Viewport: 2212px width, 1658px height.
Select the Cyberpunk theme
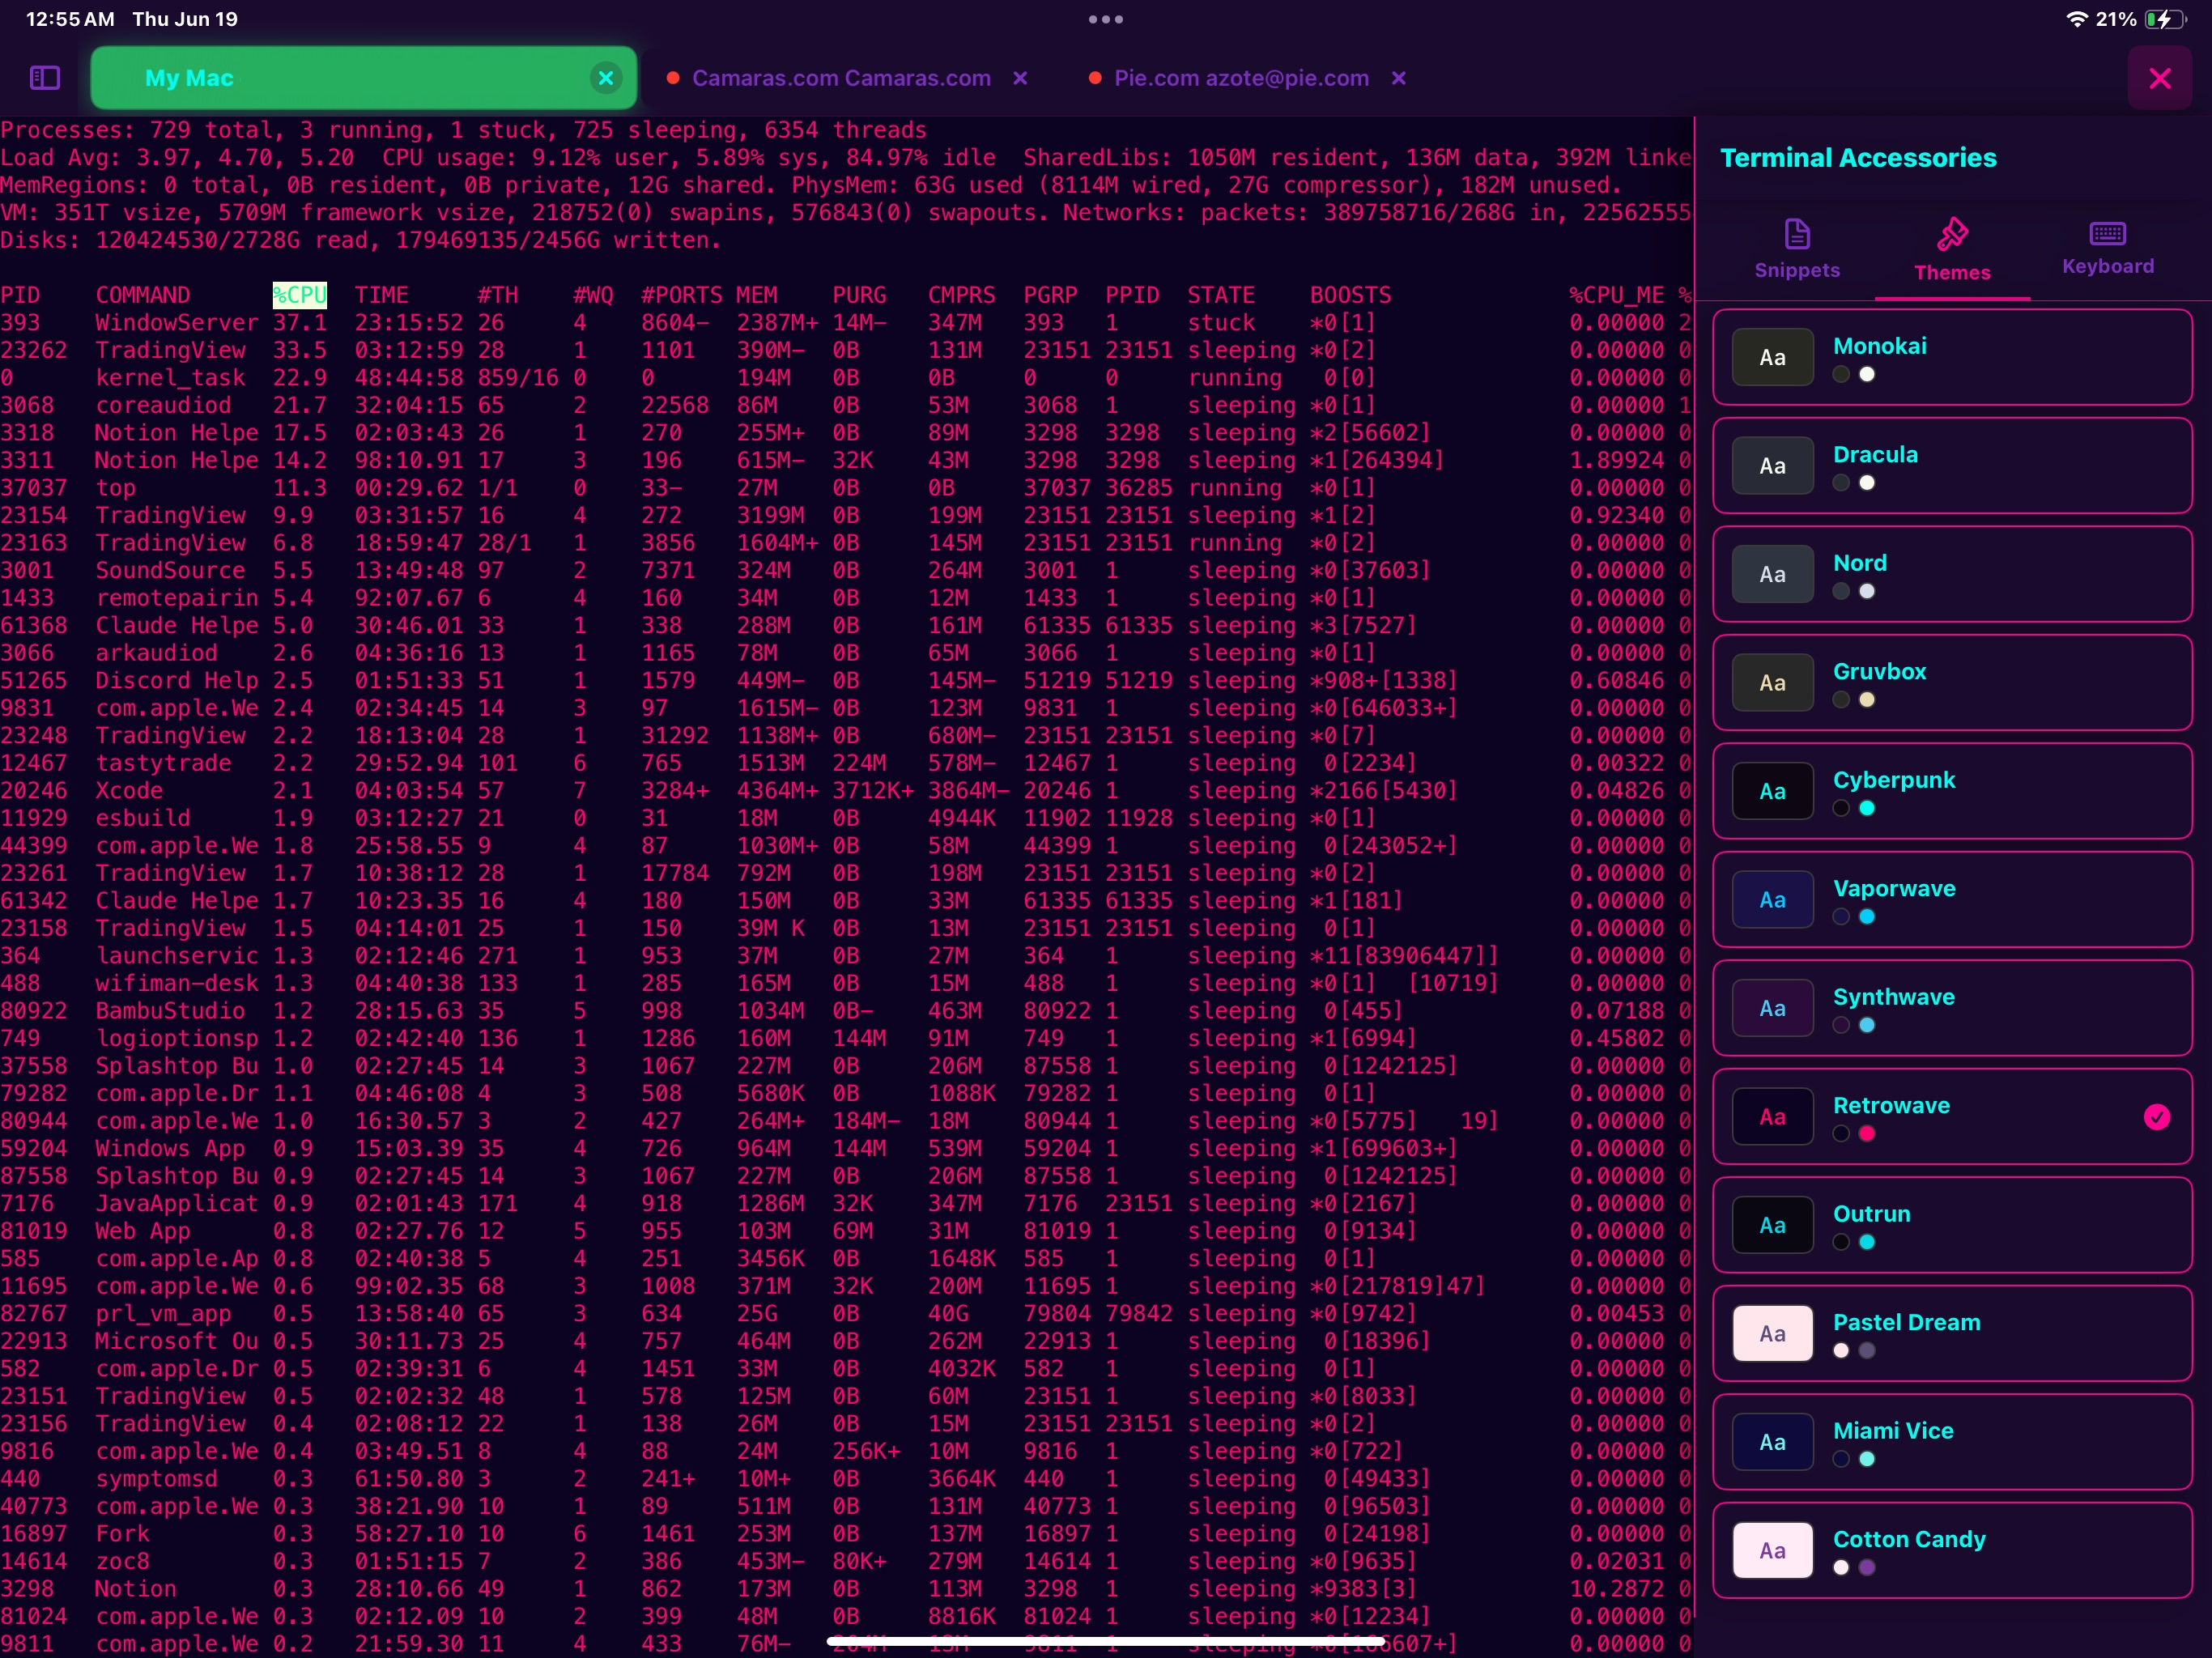(1952, 791)
